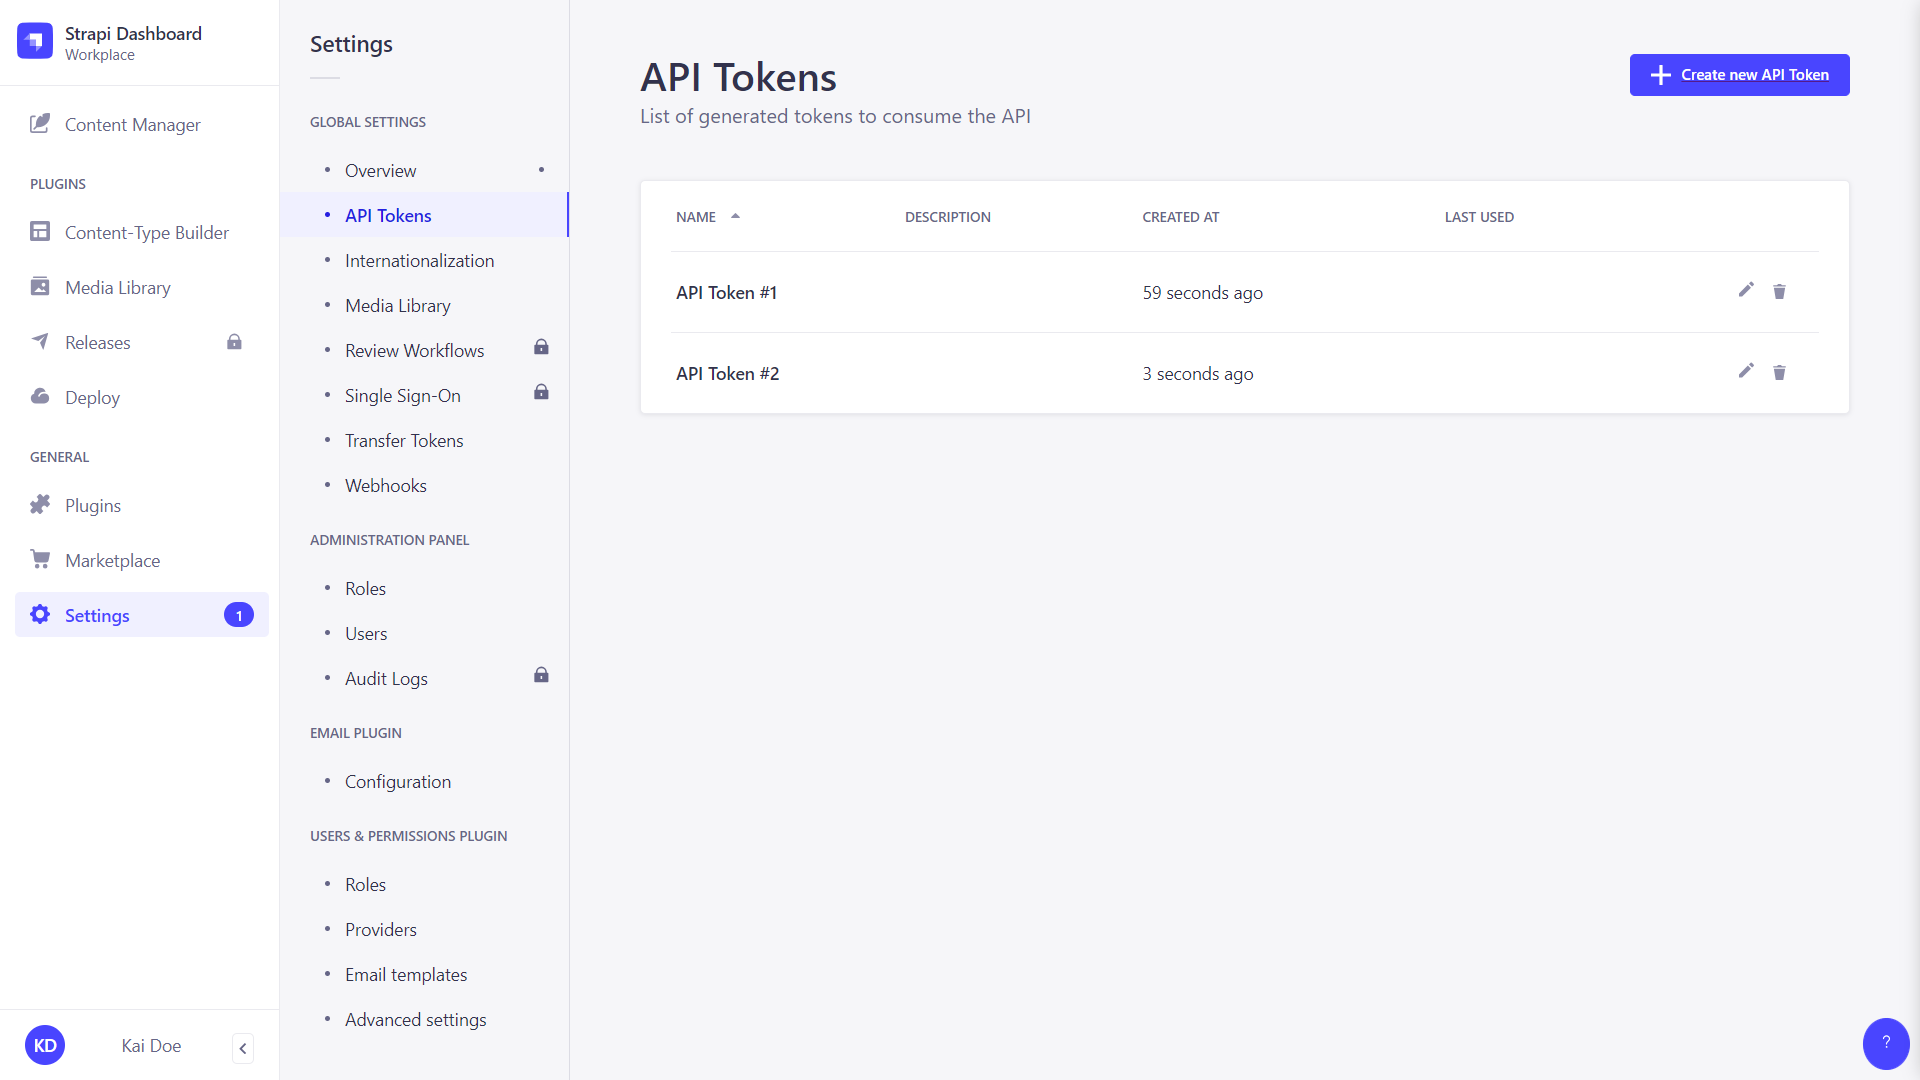Open the Content Manager from the sidebar
The width and height of the screenshot is (1920, 1080).
(132, 124)
